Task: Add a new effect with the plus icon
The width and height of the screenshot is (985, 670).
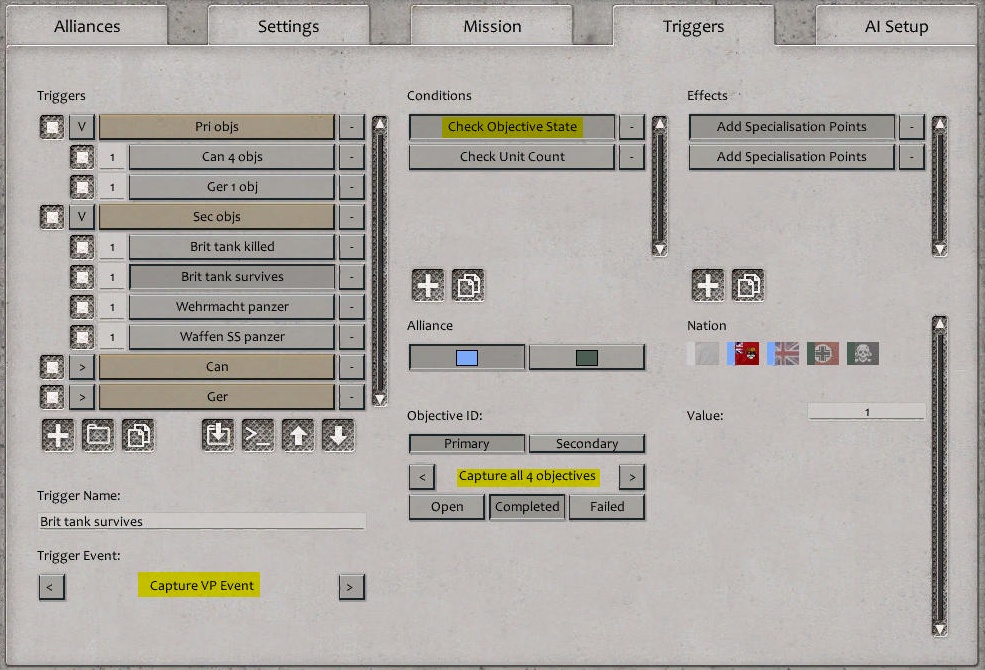Action: 708,285
